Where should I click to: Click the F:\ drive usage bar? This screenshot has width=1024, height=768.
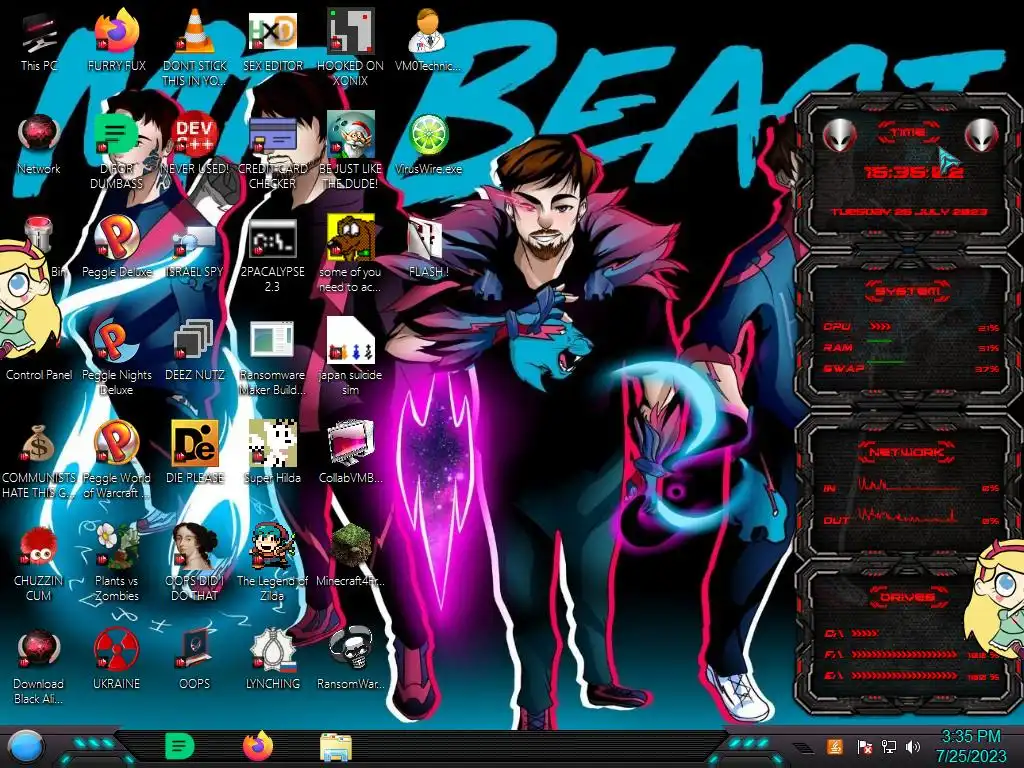(x=904, y=654)
